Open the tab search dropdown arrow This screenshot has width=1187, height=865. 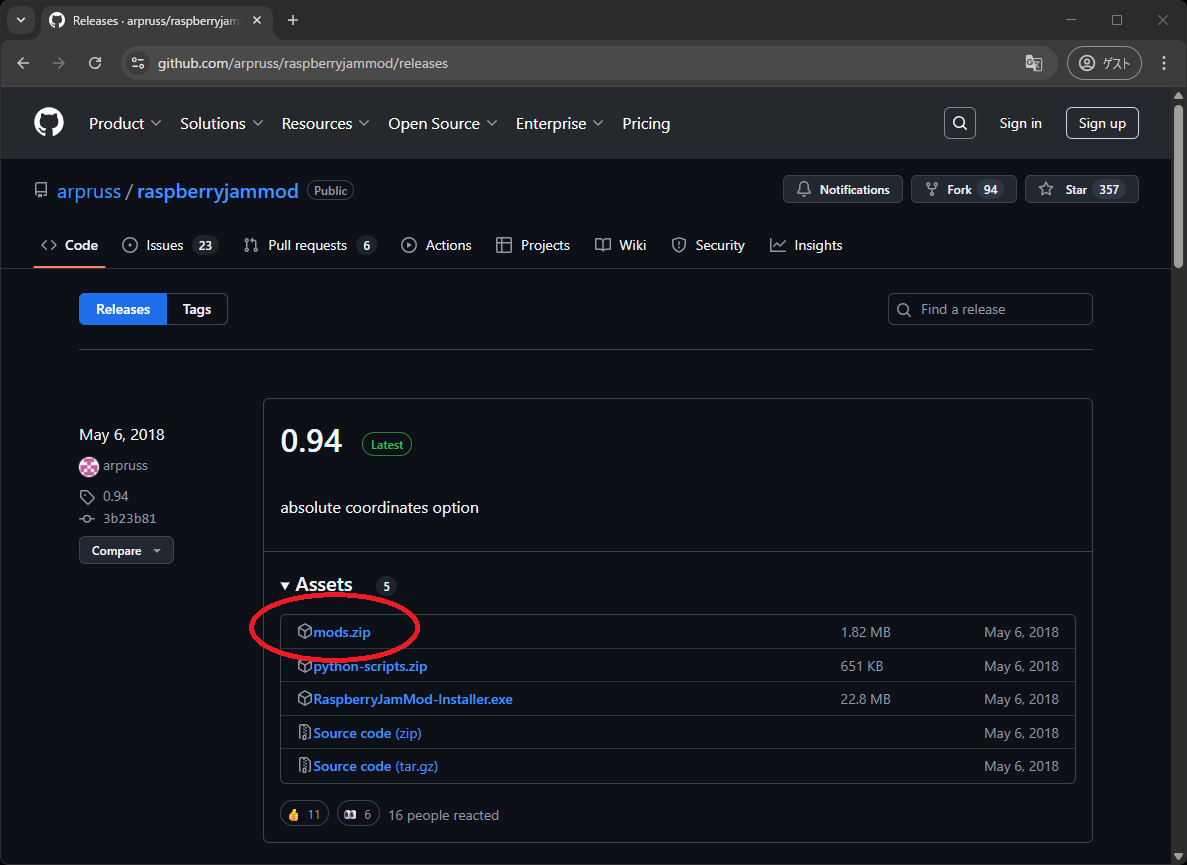point(21,20)
